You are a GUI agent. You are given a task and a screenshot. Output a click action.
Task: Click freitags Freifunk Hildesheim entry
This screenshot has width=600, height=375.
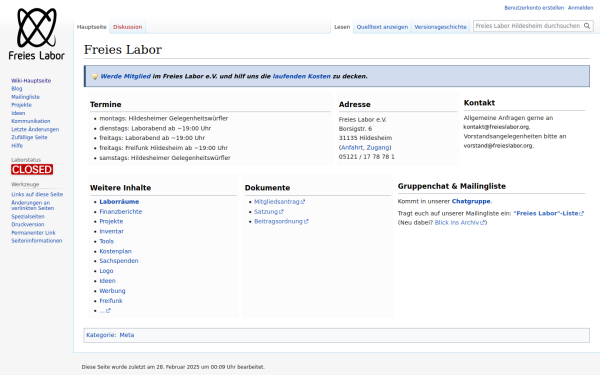tap(163, 148)
